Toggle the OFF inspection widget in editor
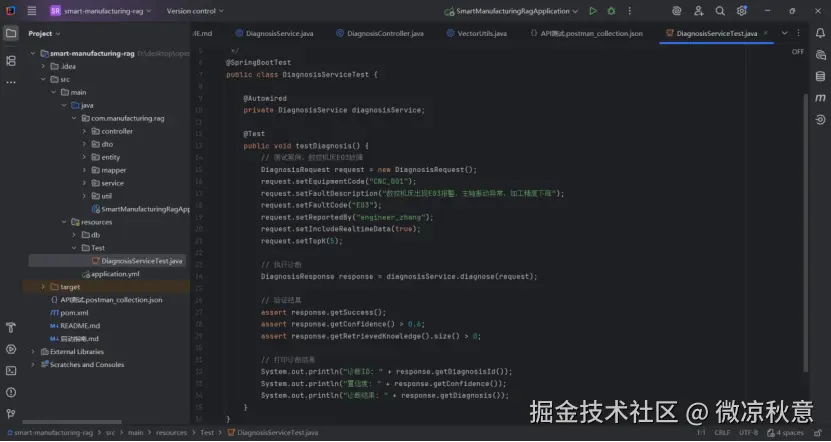 (x=798, y=52)
